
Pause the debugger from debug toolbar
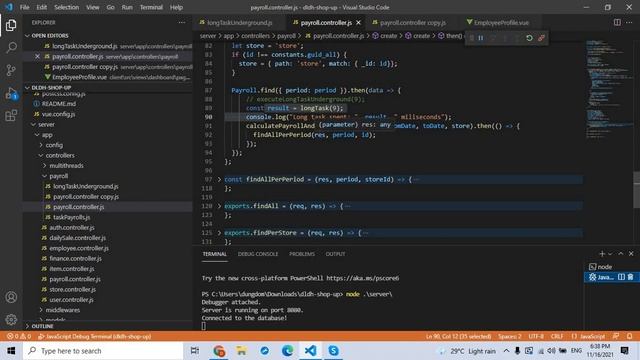(481, 38)
